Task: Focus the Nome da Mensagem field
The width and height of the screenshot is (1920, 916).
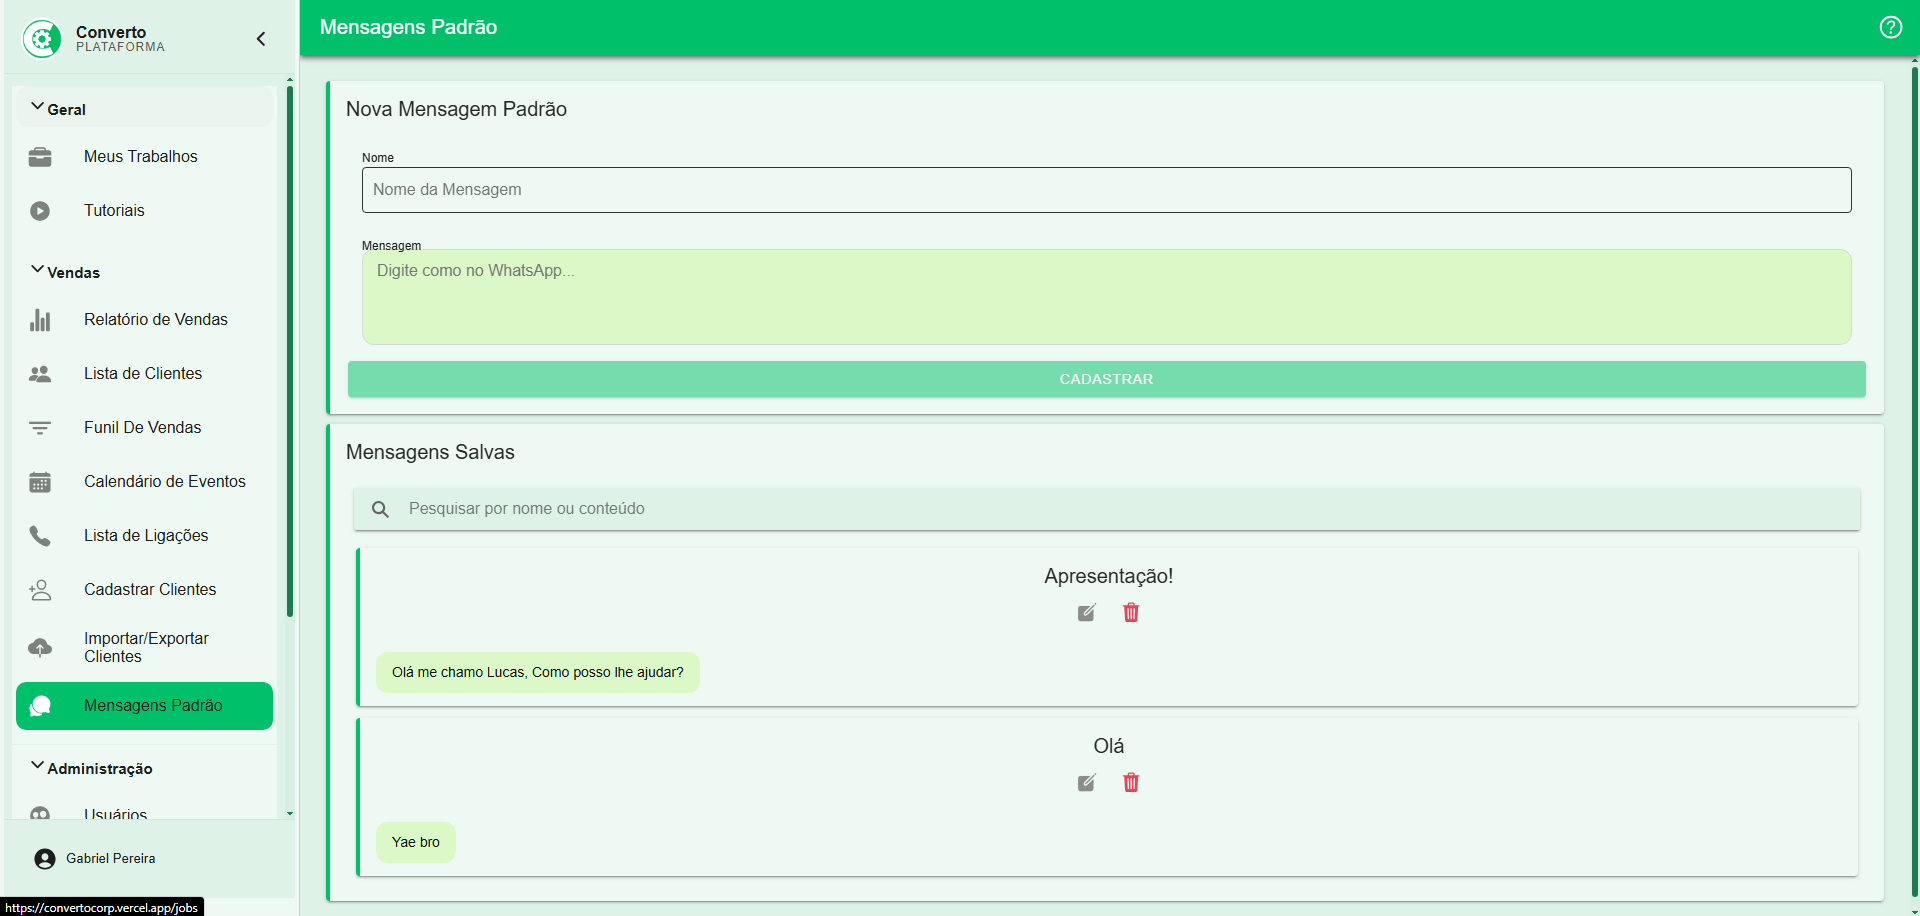Action: (x=1106, y=190)
